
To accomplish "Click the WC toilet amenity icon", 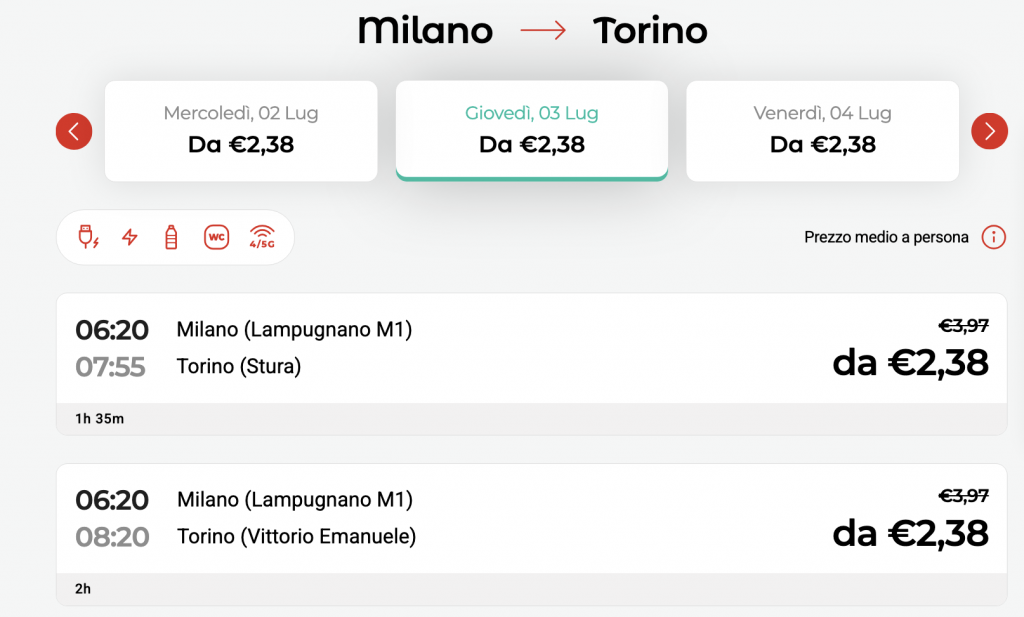I will coord(216,237).
